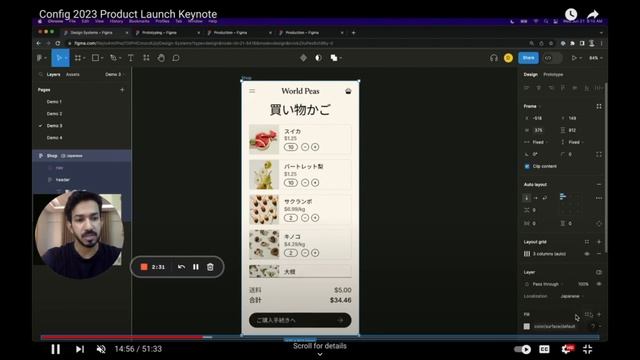Decrease スイカ quantity with minus
The width and height of the screenshot is (640, 360).
[305, 147]
